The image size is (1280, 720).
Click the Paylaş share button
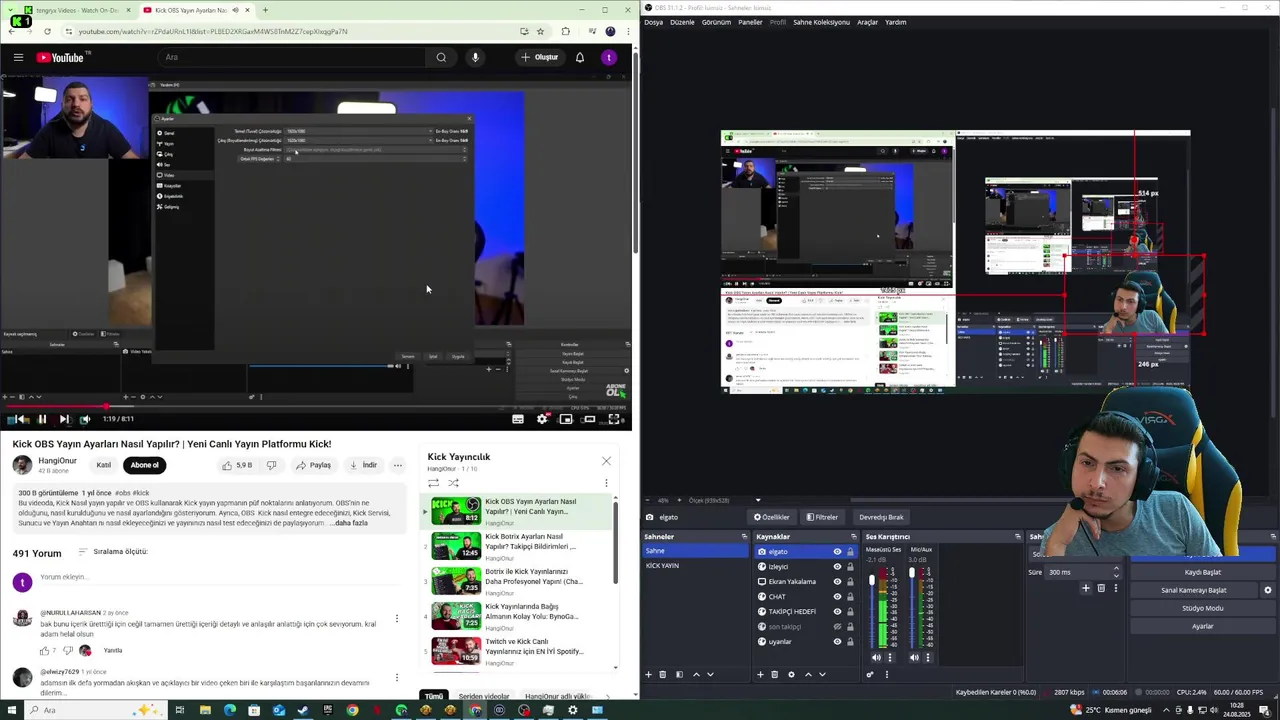point(313,465)
